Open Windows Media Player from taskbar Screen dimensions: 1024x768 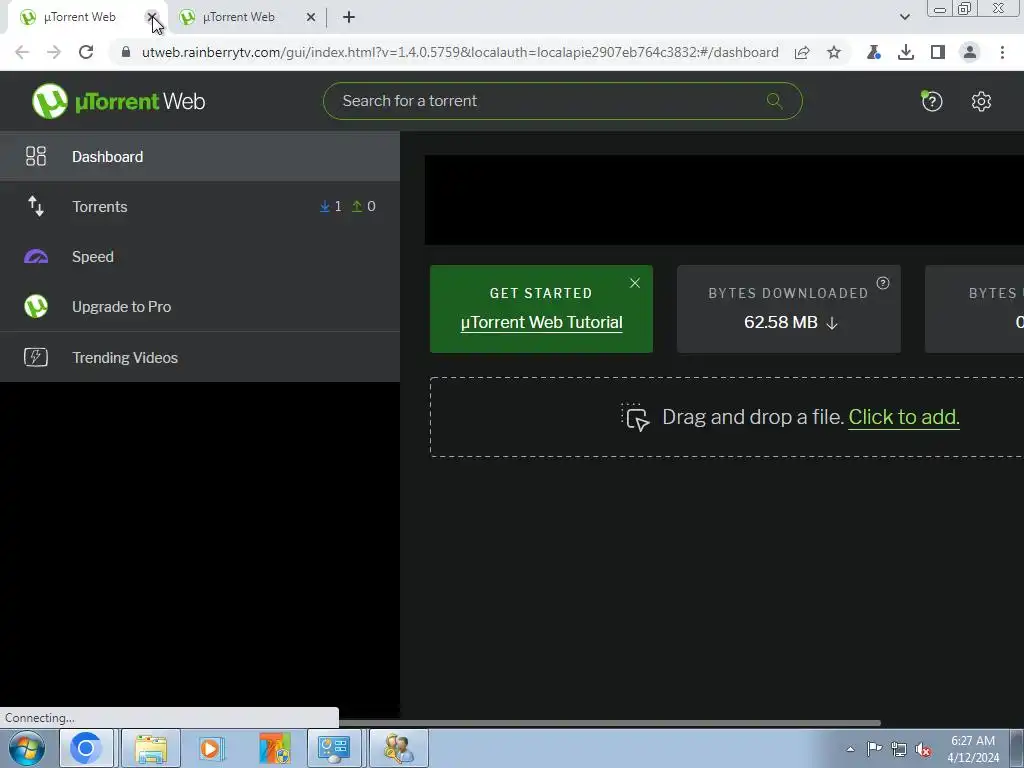[x=211, y=748]
